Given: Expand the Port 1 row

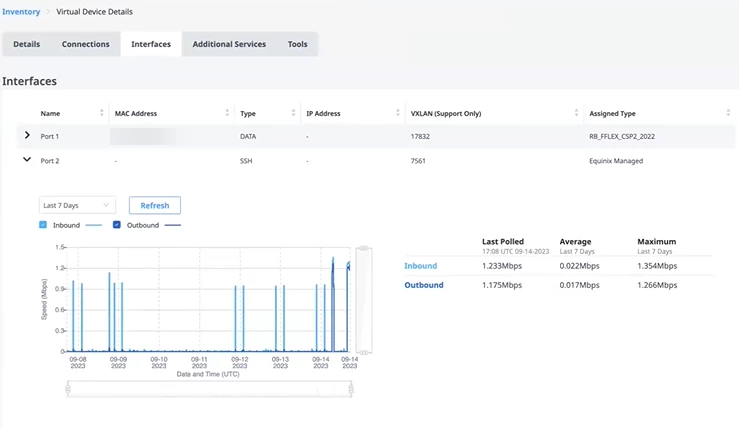Looking at the screenshot, I should [27, 136].
